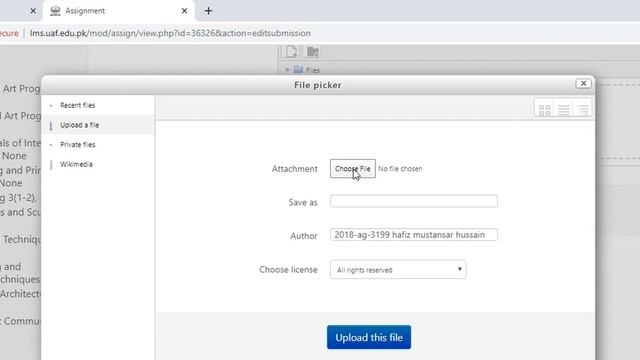Image resolution: width=640 pixels, height=360 pixels.
Task: Switch file picker to icon grid view
Action: (544, 110)
